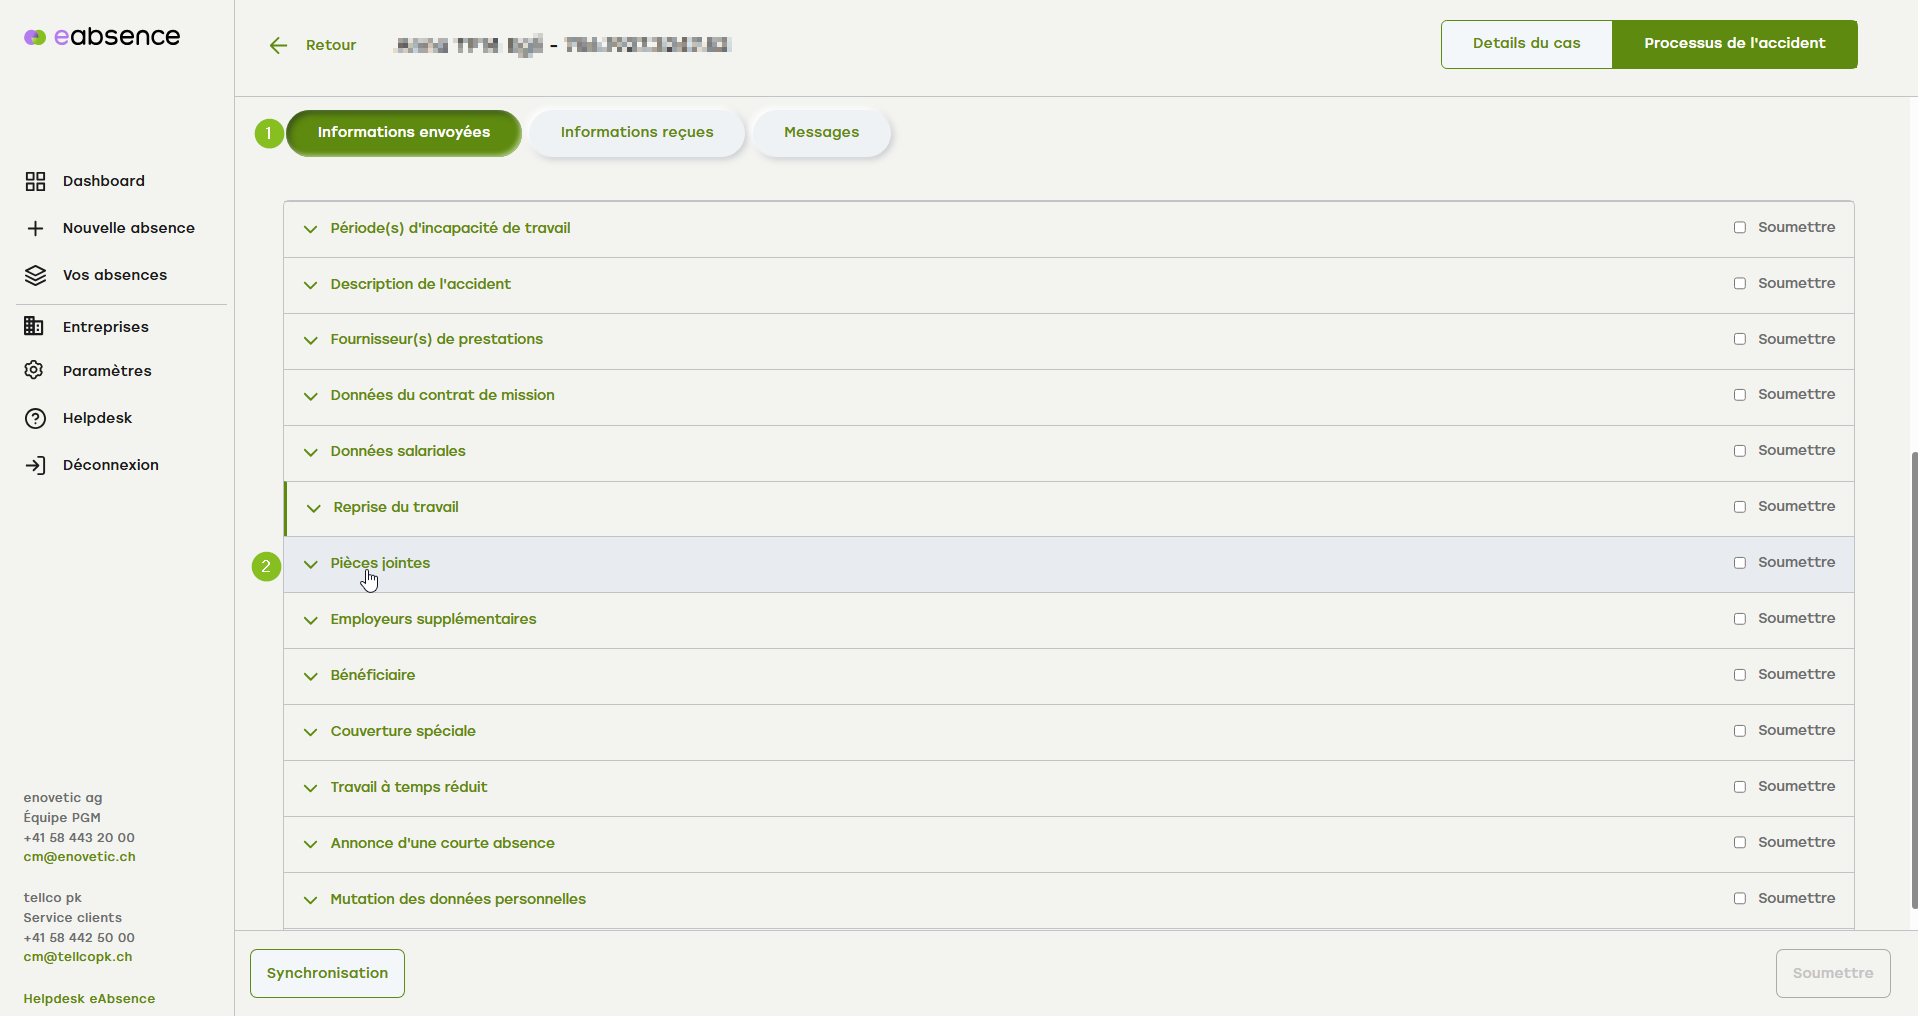Select the Vos absences layers icon
The width and height of the screenshot is (1918, 1016).
pos(35,275)
